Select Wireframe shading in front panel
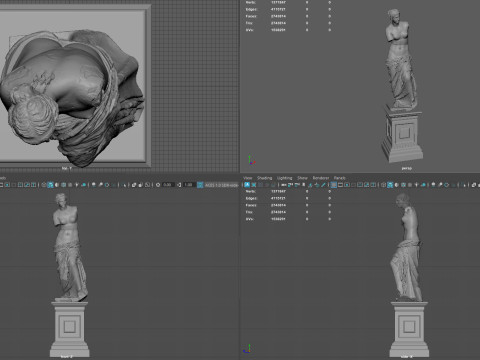The image size is (480, 360). pyautogui.click(x=44, y=185)
